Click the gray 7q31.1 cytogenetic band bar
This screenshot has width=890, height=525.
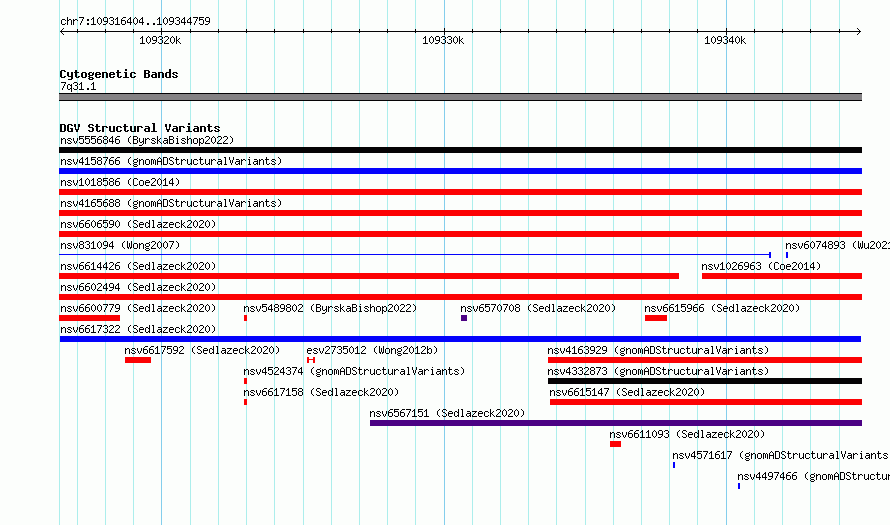(x=460, y=97)
